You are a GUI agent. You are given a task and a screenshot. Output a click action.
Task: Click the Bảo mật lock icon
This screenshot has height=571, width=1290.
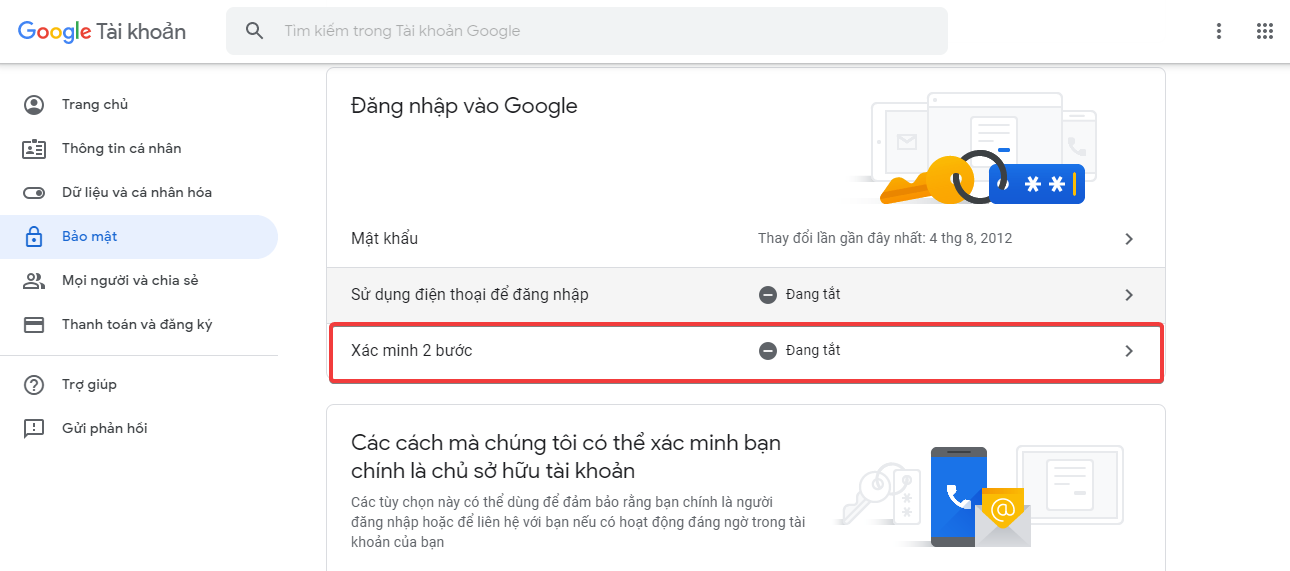click(x=34, y=237)
